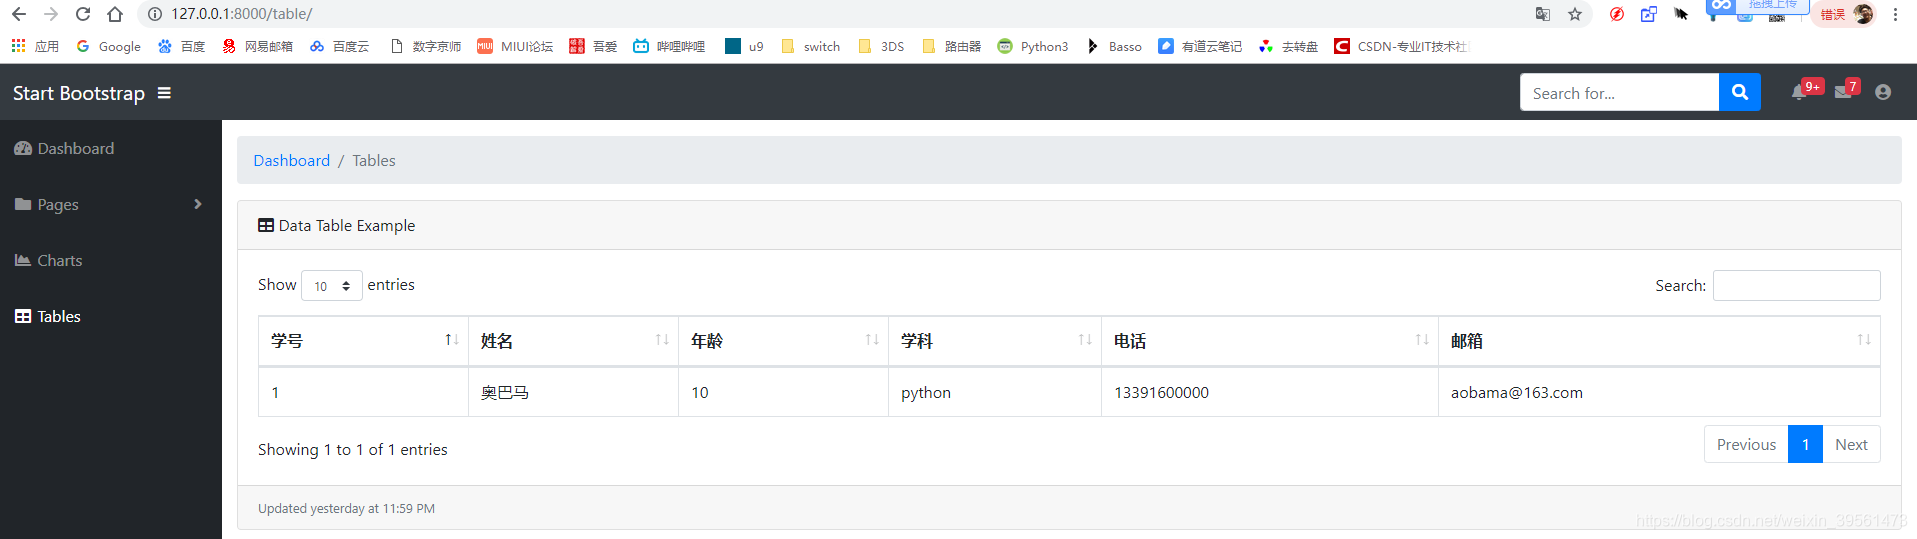The image size is (1917, 539).
Task: Sort table by 邮箱 column
Action: pos(1659,341)
